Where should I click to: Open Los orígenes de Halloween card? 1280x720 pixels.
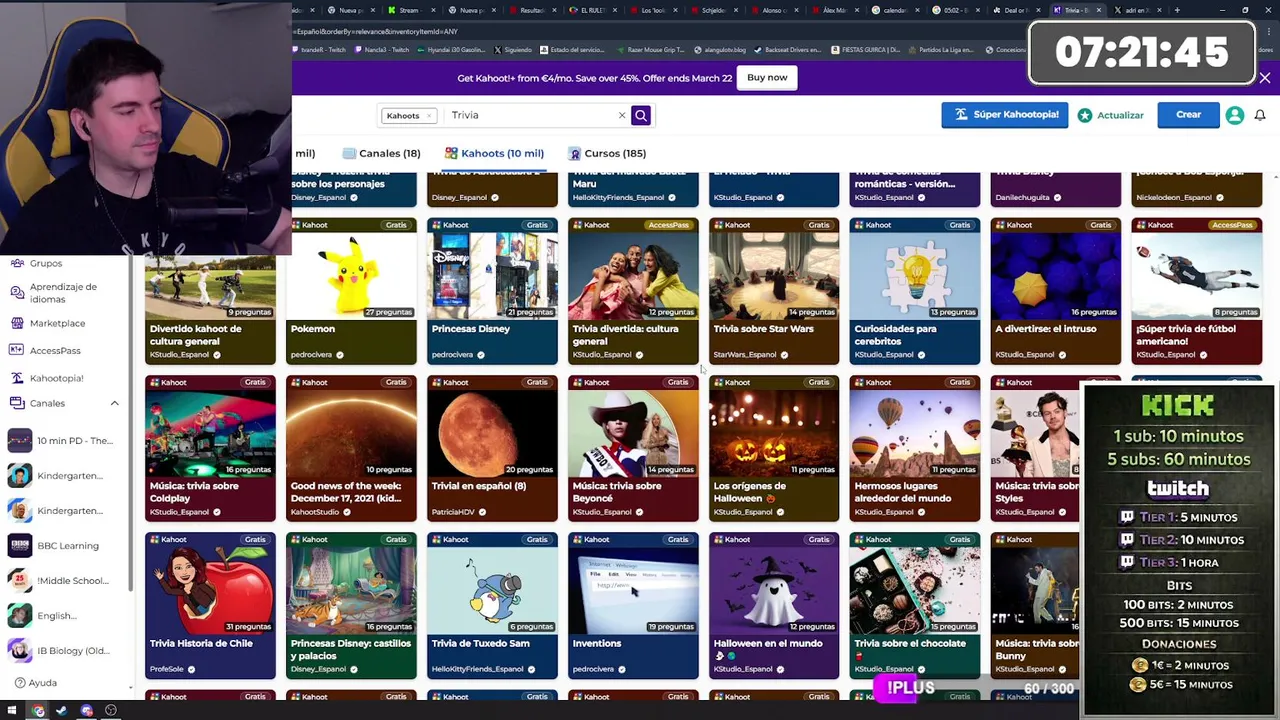[774, 448]
